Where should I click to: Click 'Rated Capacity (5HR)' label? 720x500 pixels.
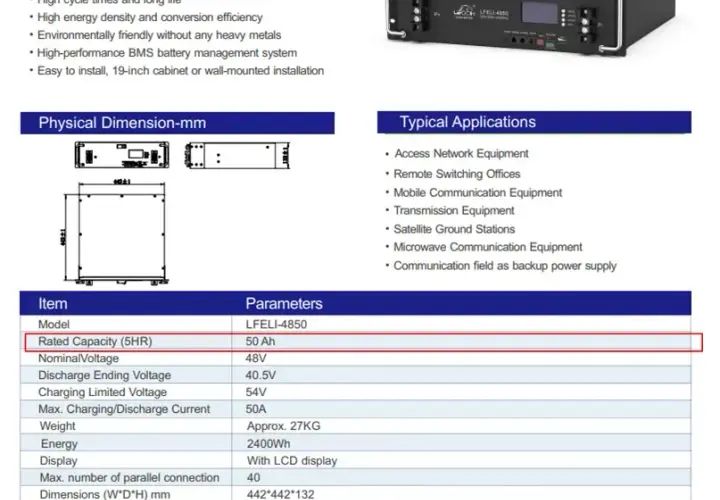(x=95, y=341)
